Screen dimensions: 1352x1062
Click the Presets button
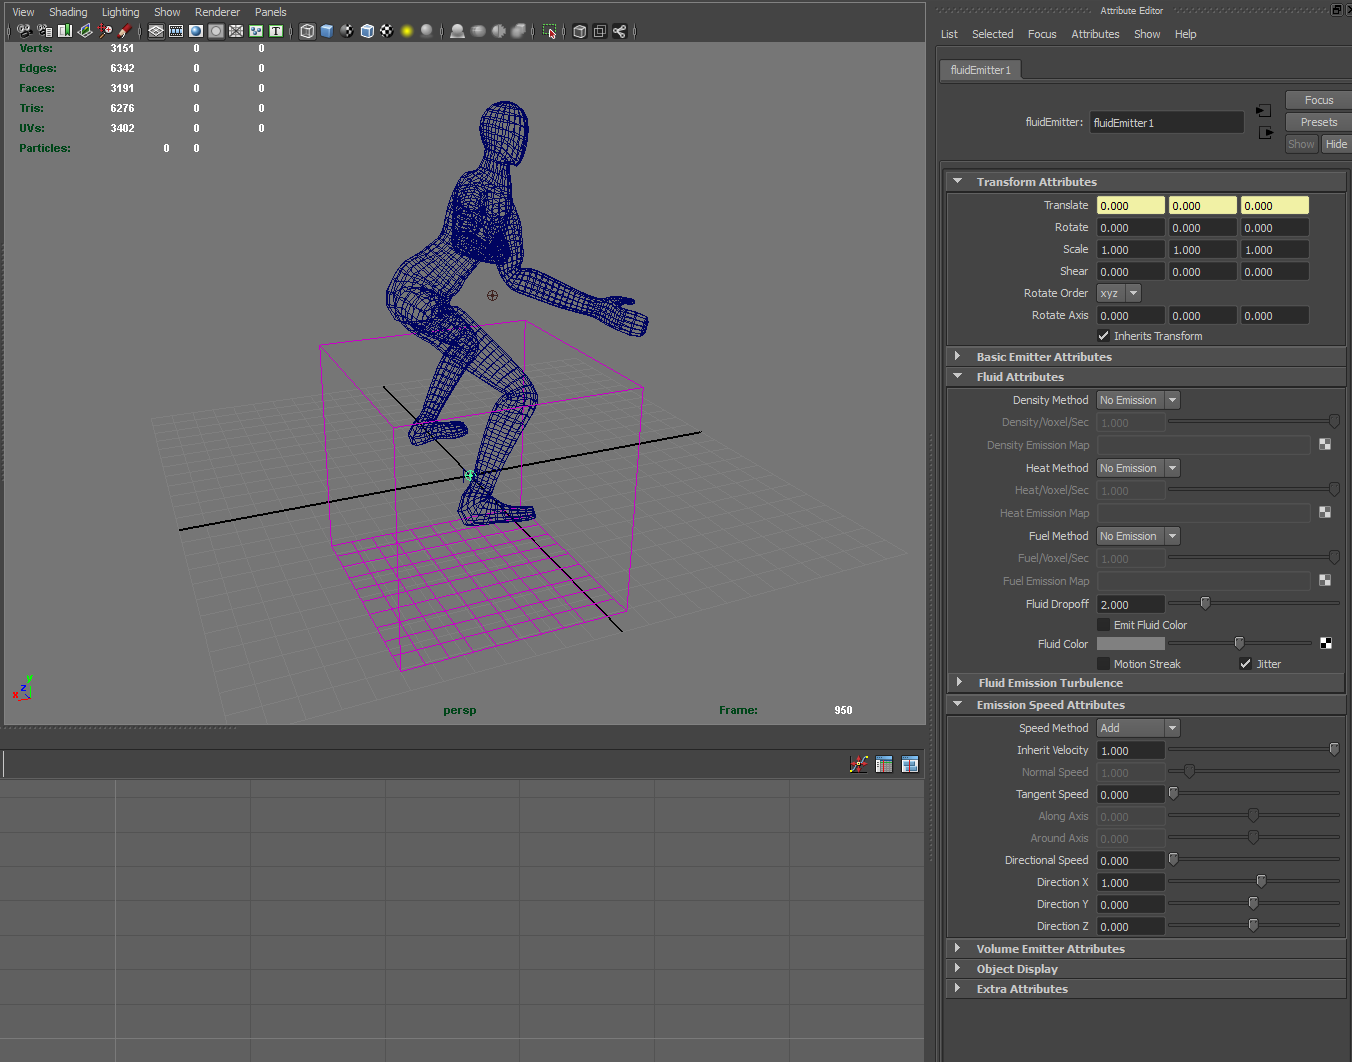click(x=1318, y=122)
